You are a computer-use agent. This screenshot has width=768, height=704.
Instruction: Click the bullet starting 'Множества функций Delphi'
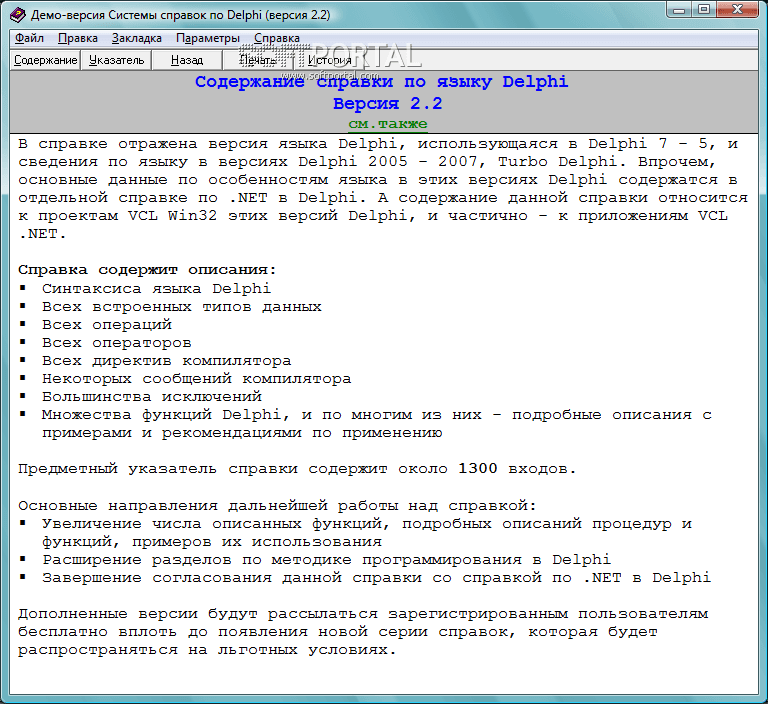(376, 424)
